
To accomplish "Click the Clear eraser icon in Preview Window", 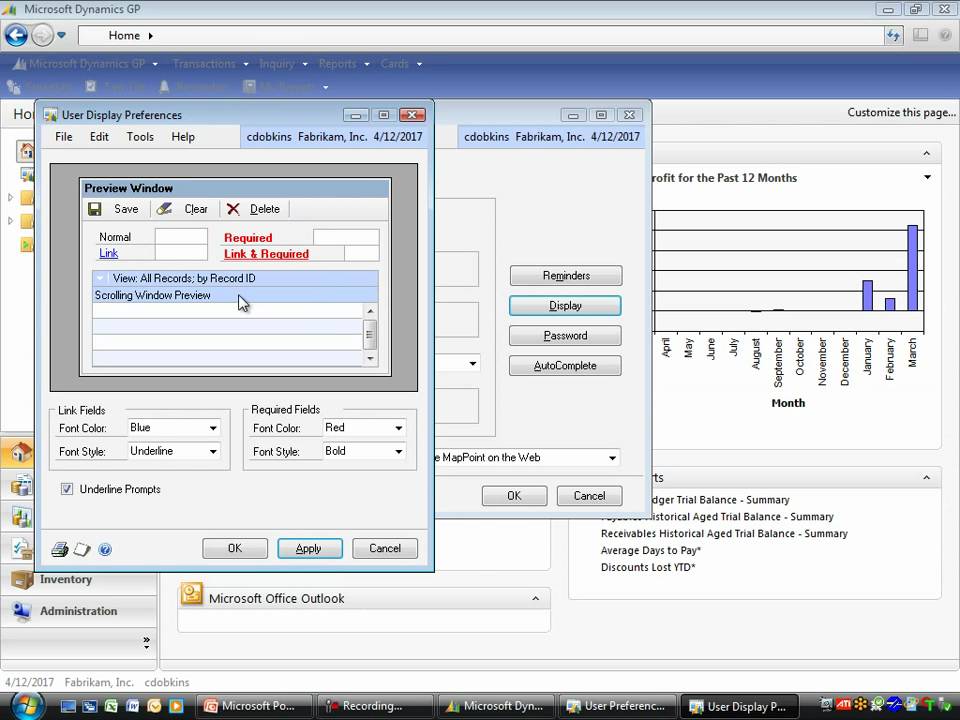I will (164, 209).
